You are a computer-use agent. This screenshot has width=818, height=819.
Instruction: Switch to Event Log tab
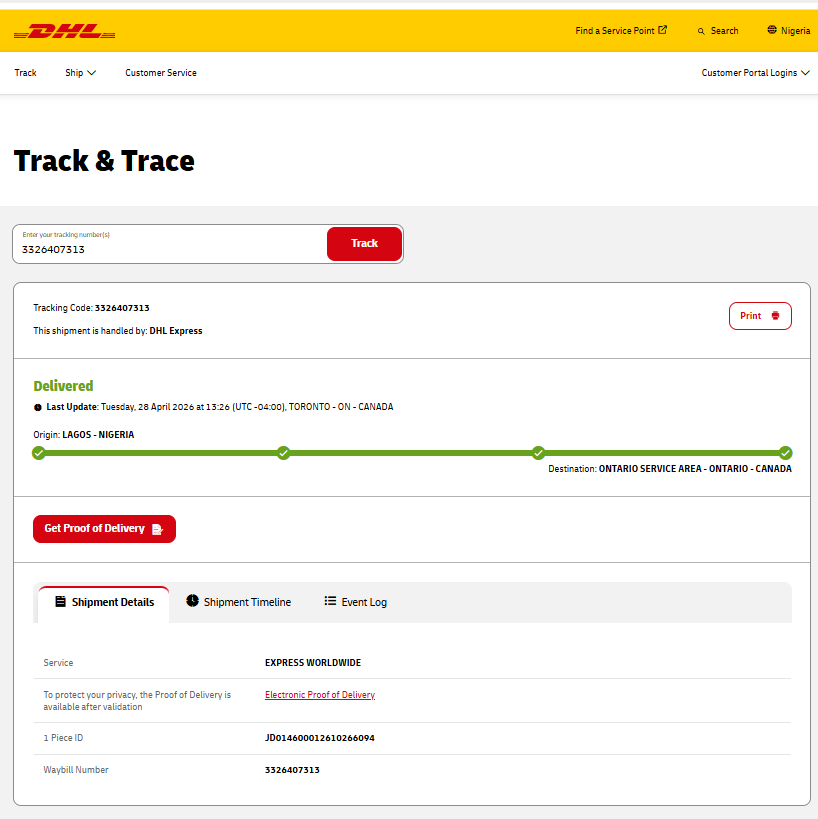pyautogui.click(x=356, y=602)
